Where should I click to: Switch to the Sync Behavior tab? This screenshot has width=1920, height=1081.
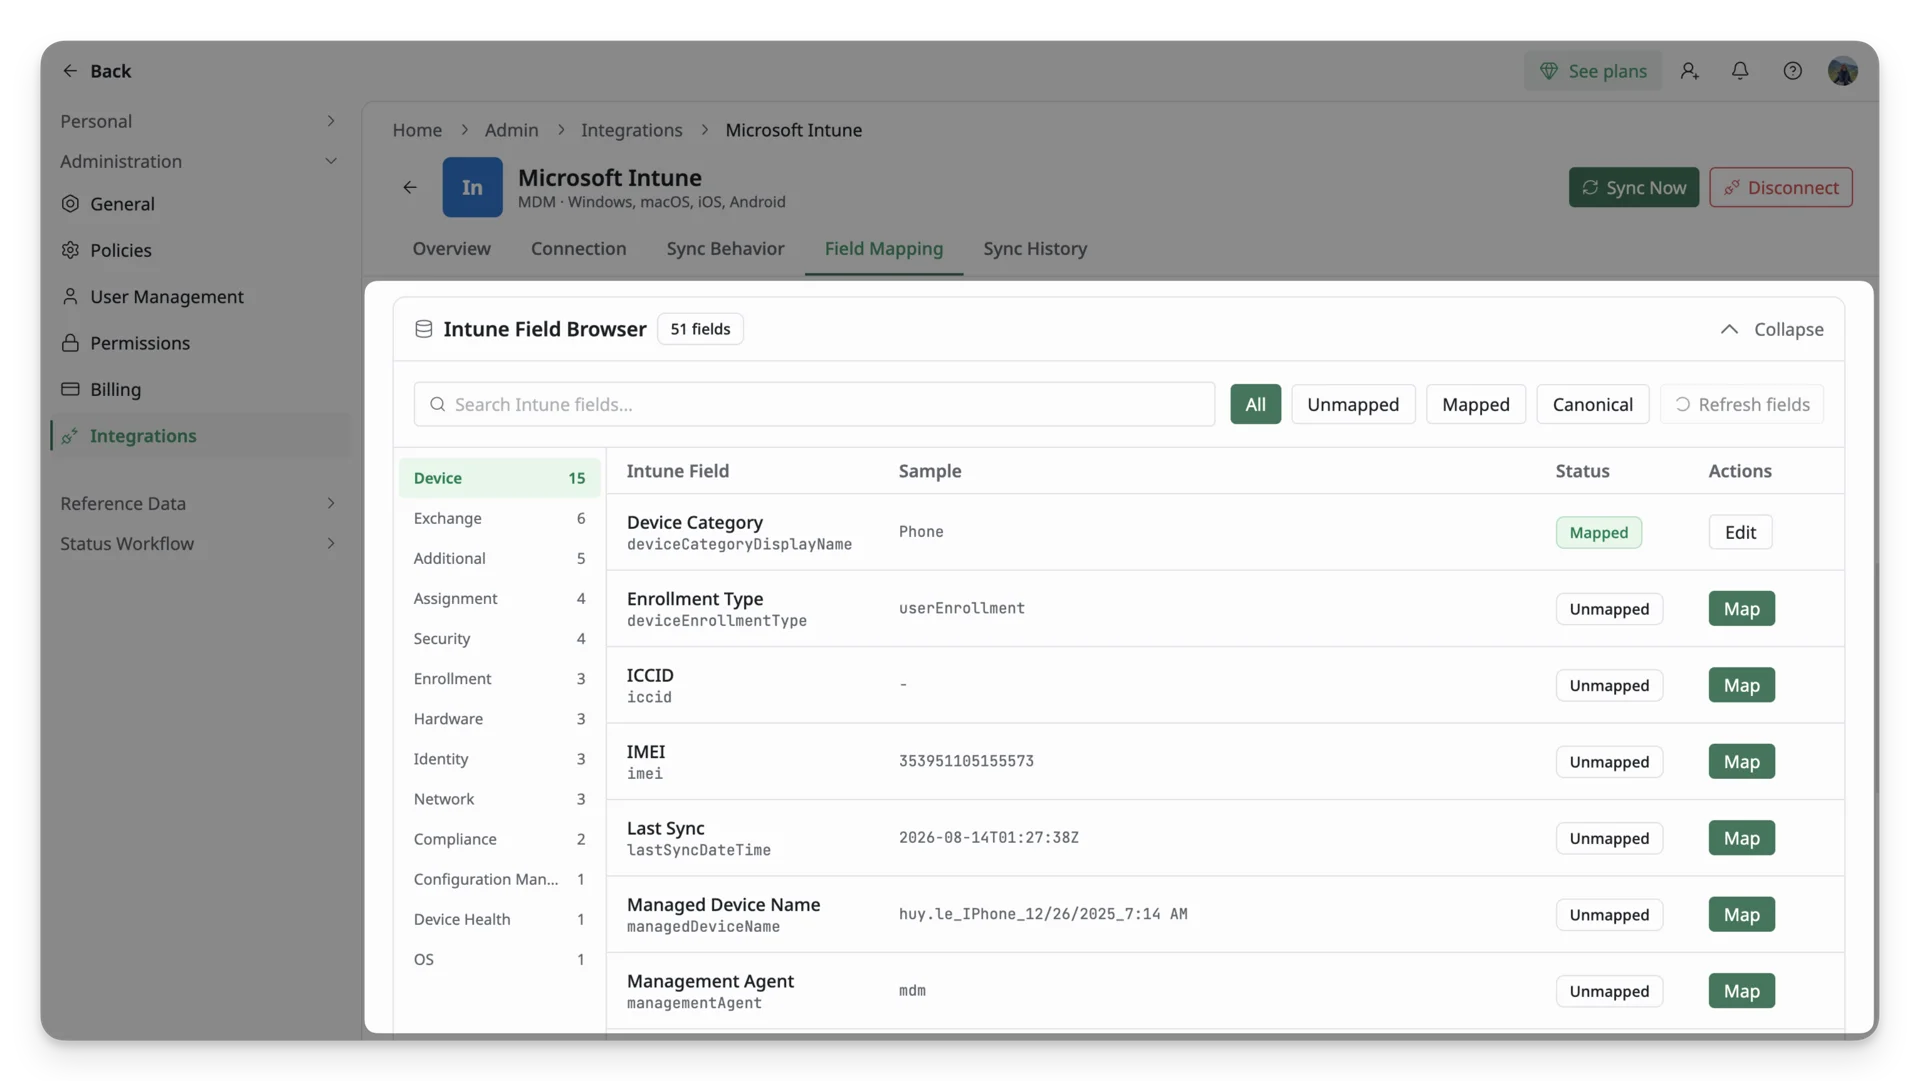(725, 249)
